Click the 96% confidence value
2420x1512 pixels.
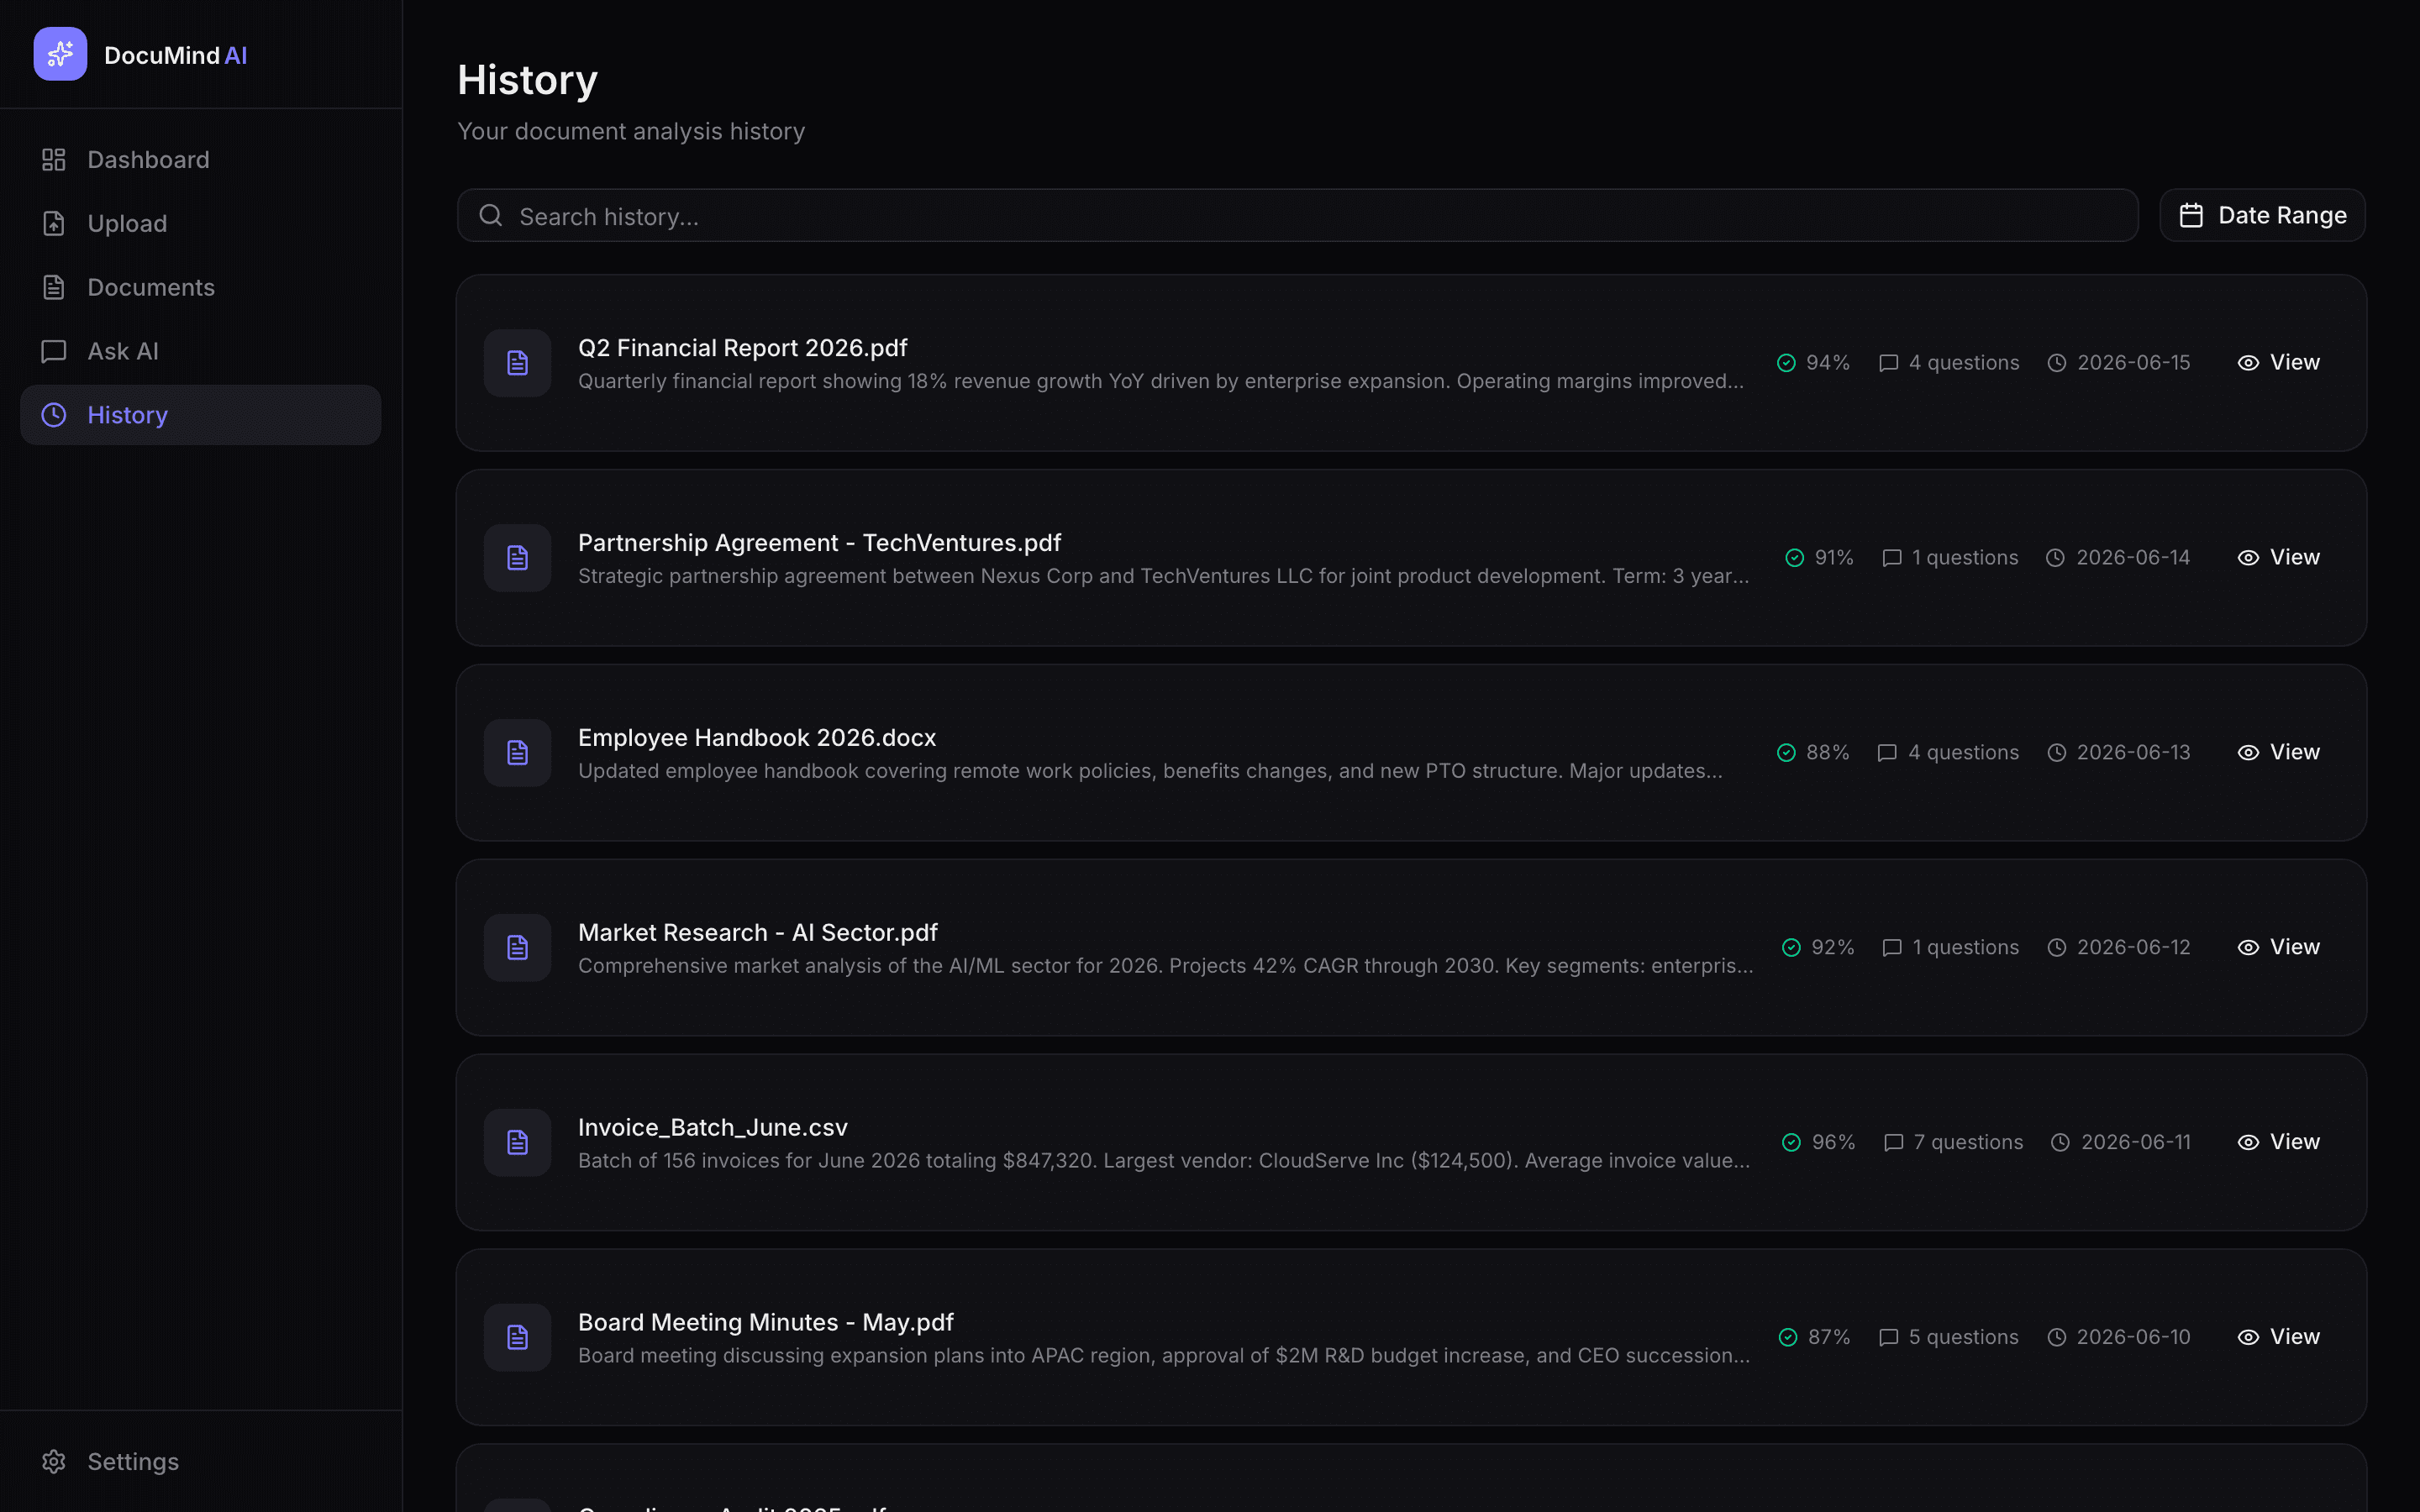(1834, 1143)
